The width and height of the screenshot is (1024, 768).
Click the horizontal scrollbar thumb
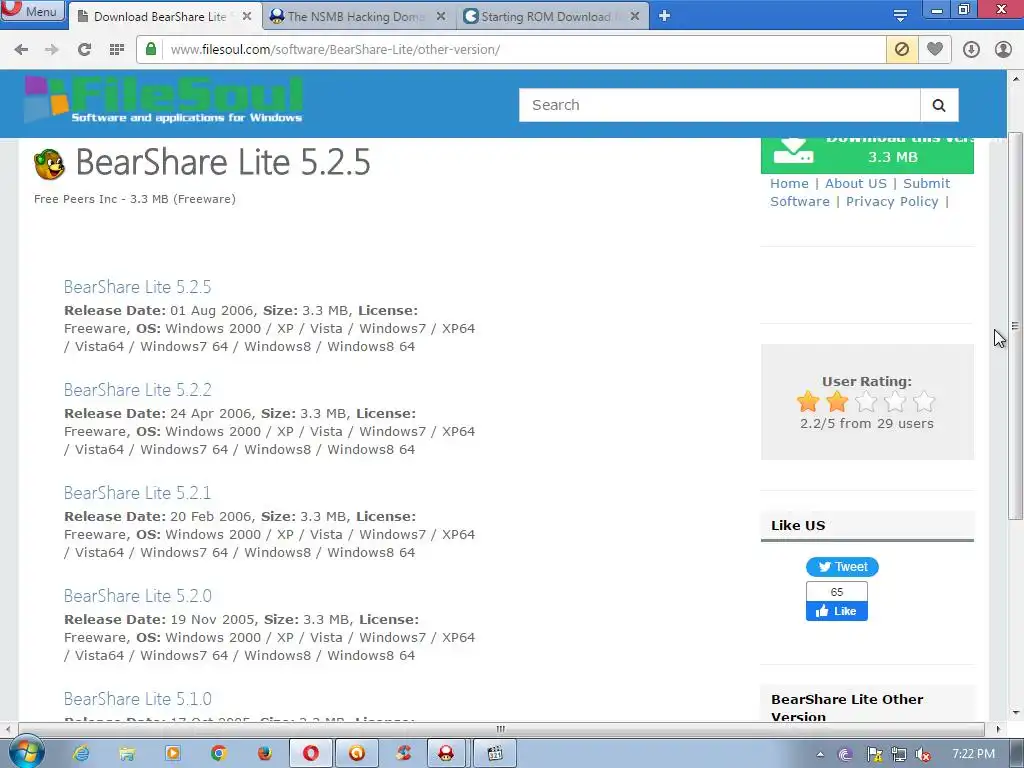coord(501,729)
